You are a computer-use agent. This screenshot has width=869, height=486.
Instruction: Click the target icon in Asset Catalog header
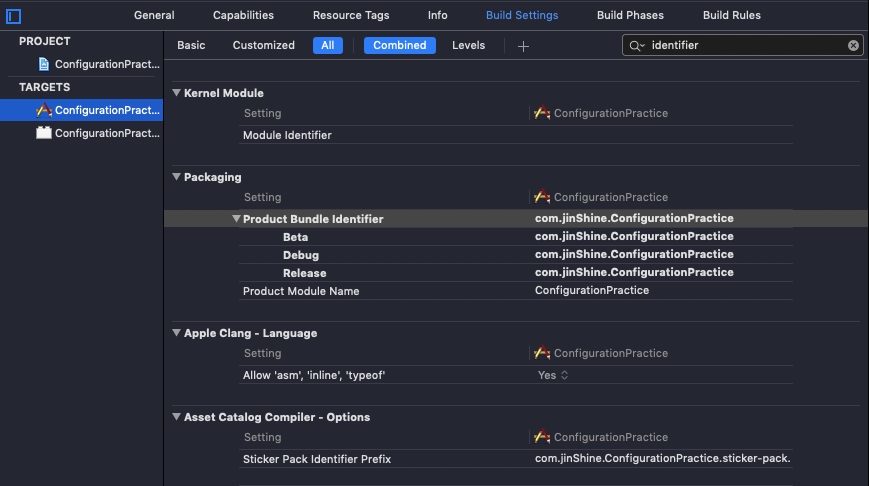tap(542, 437)
